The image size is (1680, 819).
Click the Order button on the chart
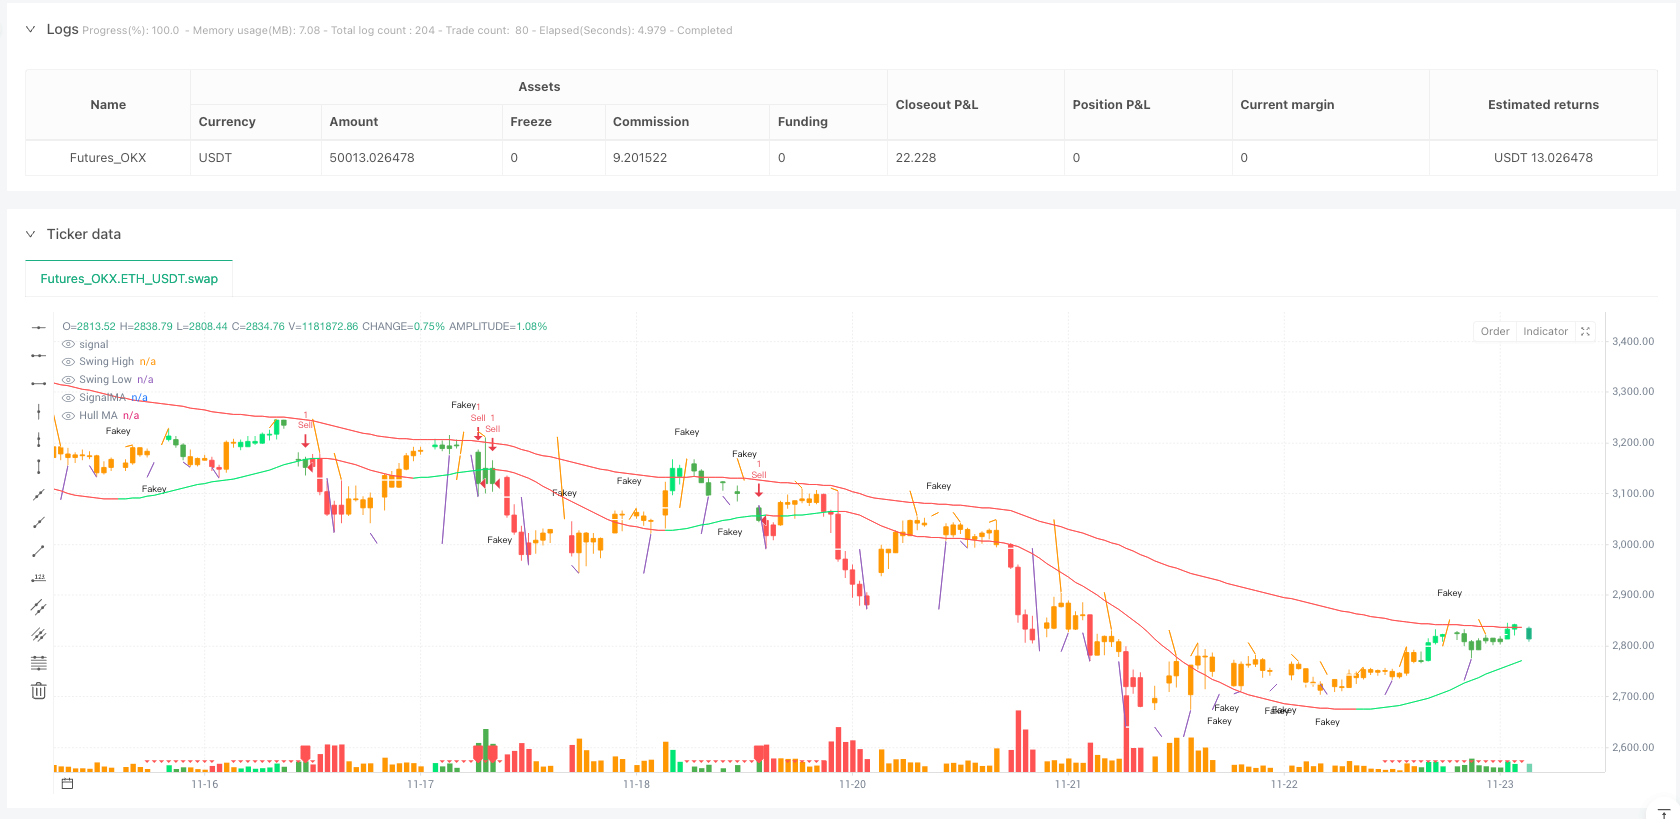1495,332
